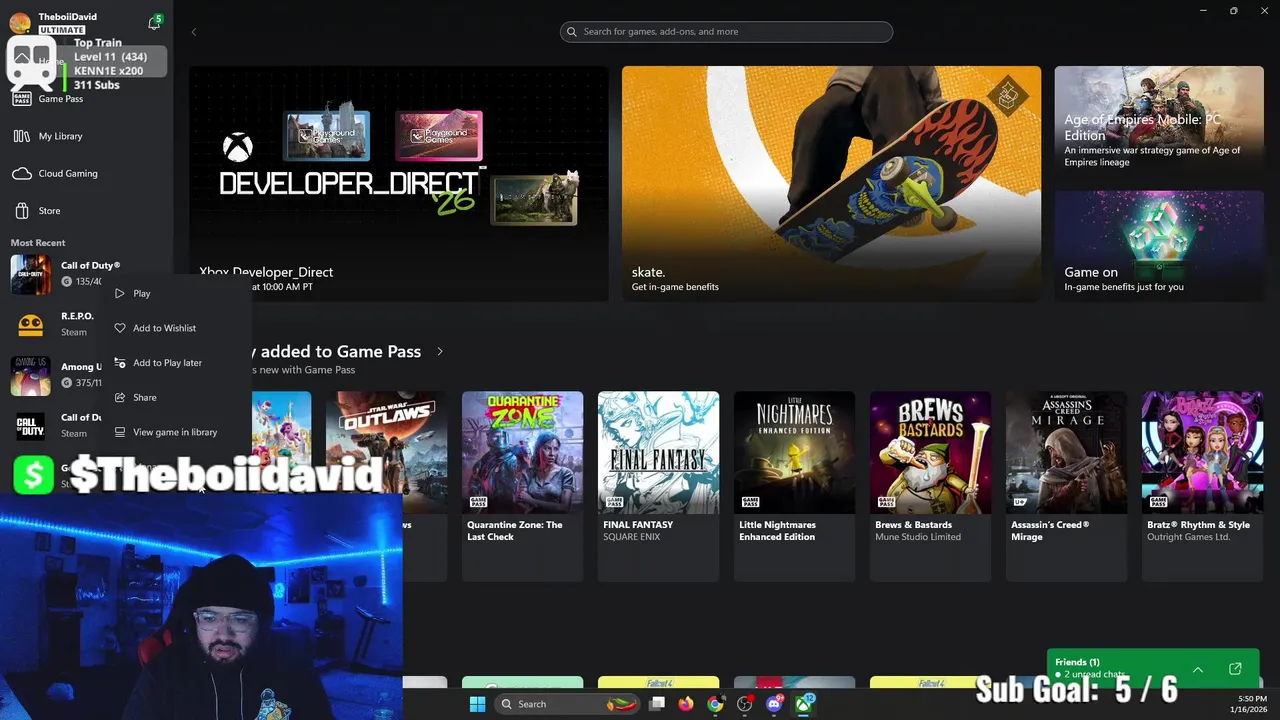The image size is (1280, 720).
Task: Click the 'Outright Games Ltd.' publisher text
Action: [x=1189, y=537]
